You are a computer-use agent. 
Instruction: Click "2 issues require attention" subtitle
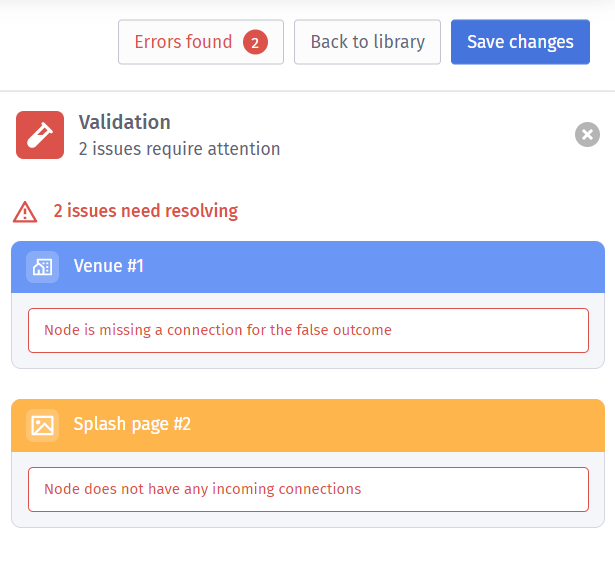[x=179, y=149]
